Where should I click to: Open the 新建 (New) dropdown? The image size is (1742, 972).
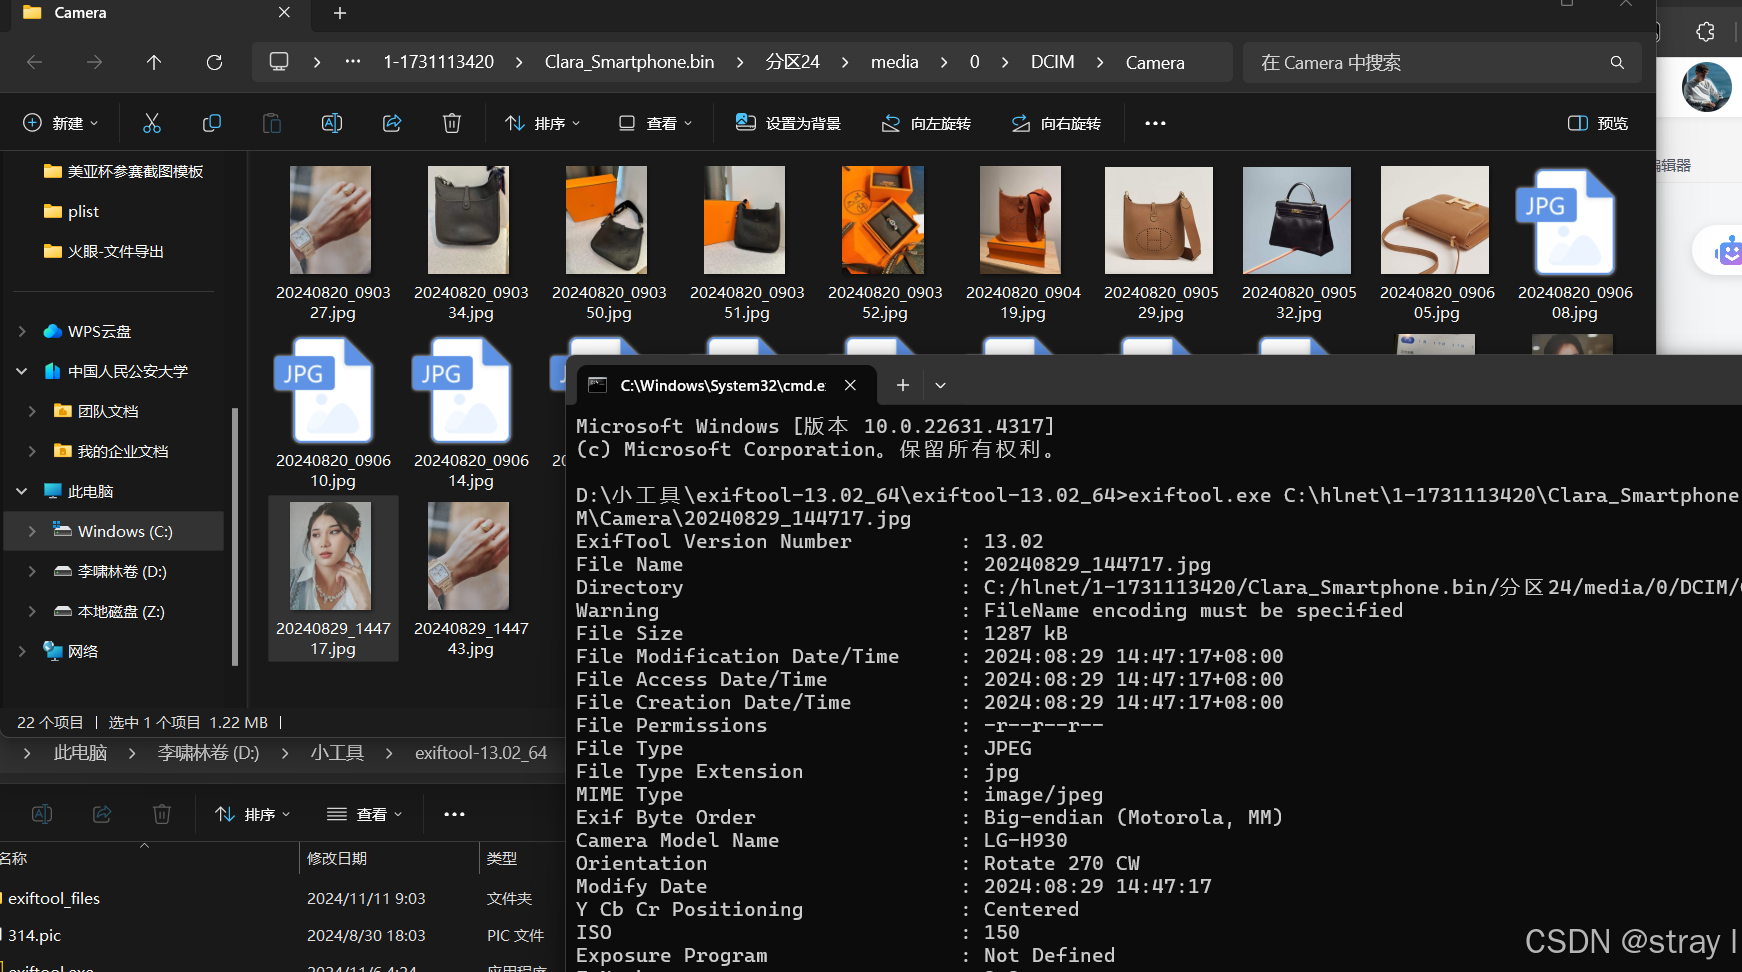click(61, 123)
